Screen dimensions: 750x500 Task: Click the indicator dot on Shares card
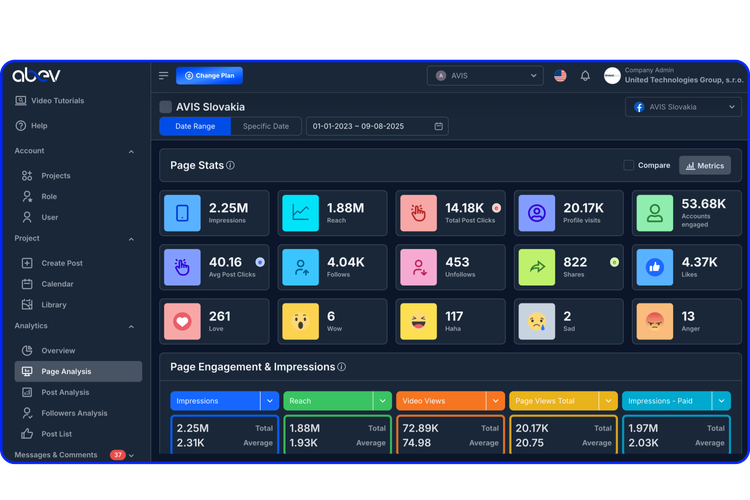(x=614, y=262)
